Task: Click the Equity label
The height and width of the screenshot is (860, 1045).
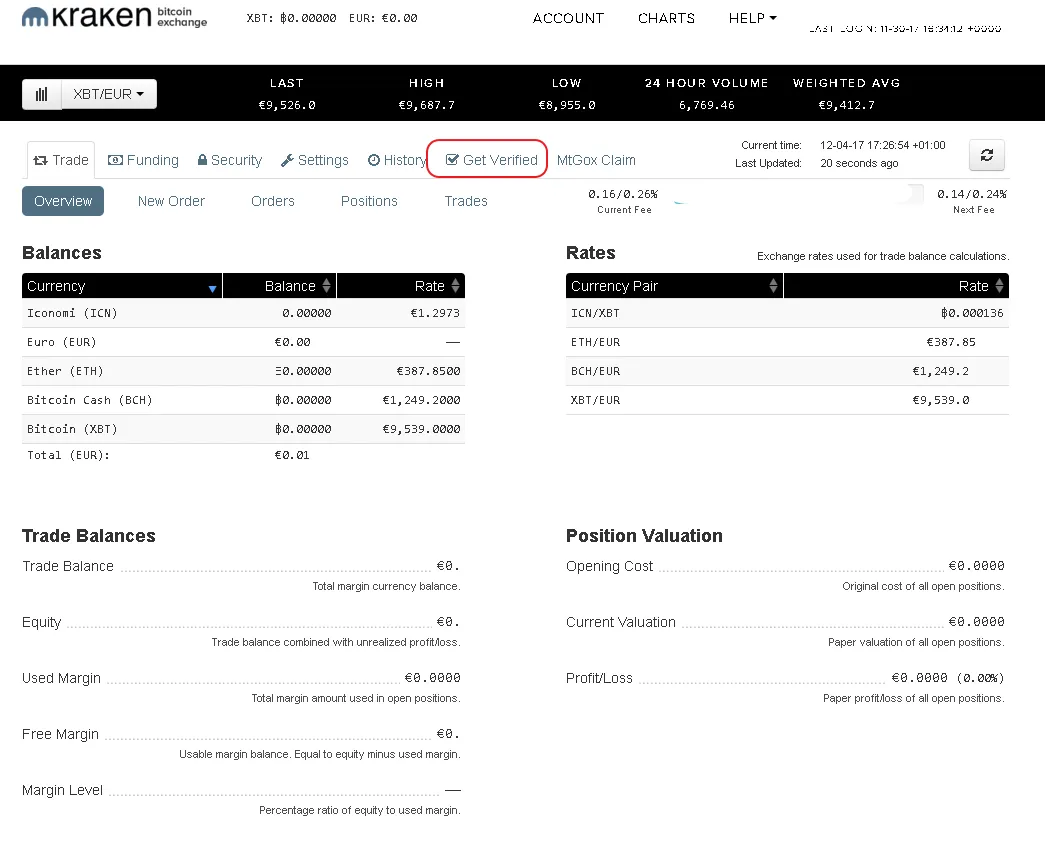Action: click(x=41, y=622)
